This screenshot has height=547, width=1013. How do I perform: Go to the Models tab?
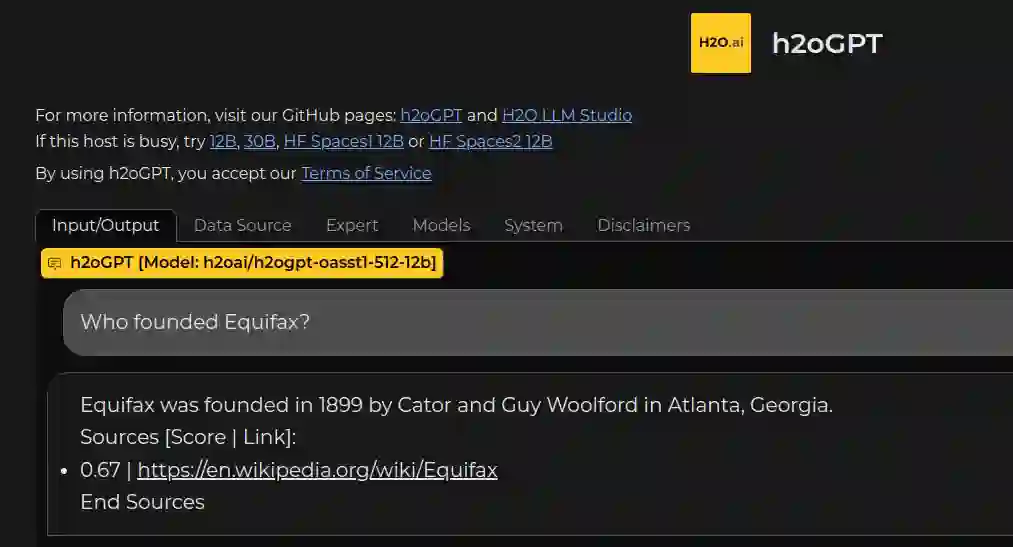(441, 226)
